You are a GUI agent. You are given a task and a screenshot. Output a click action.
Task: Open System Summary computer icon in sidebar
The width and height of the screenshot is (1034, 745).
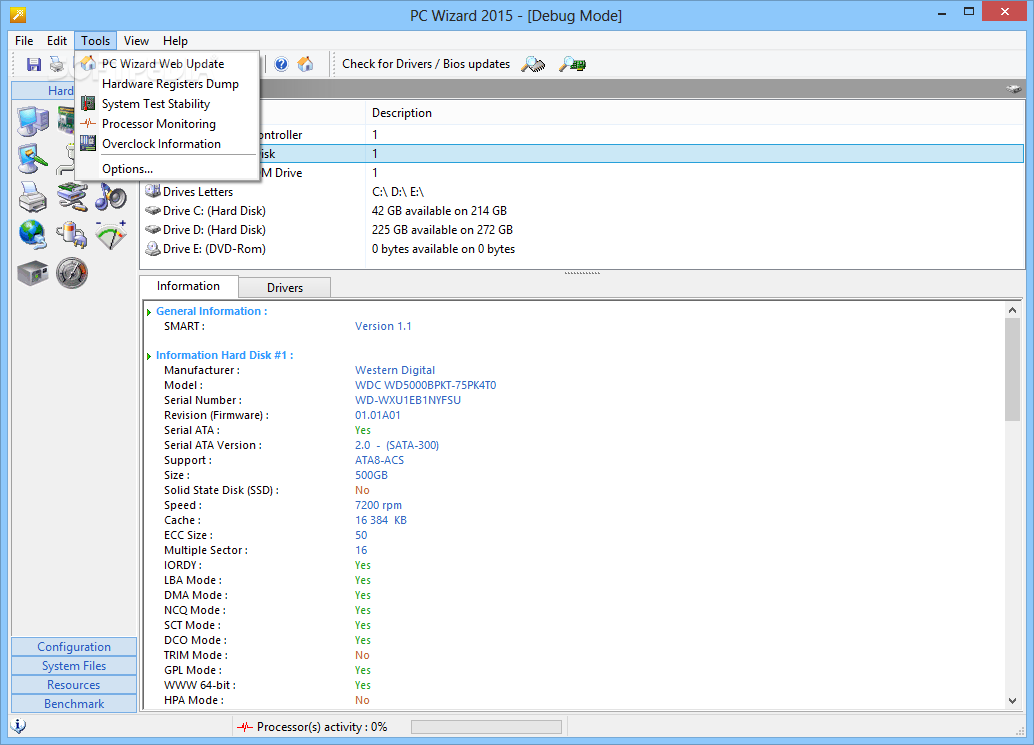pos(33,121)
